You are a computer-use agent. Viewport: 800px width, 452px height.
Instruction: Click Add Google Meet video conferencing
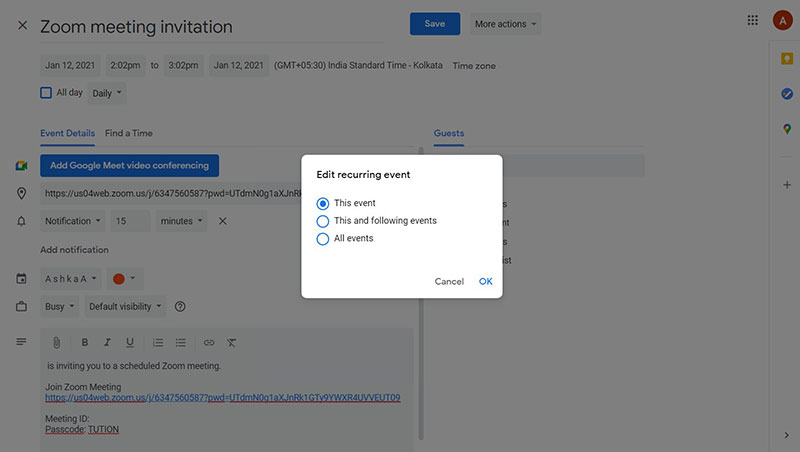click(130, 166)
